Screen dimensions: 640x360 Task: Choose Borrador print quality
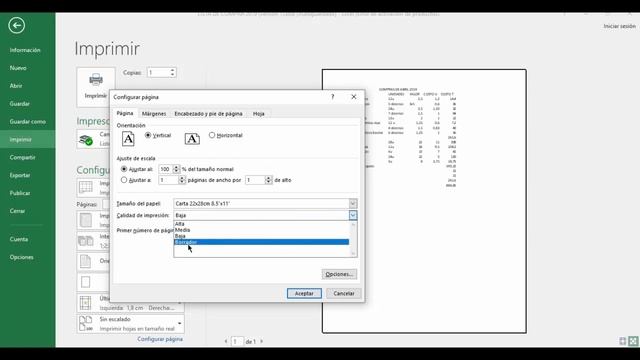[x=261, y=242]
